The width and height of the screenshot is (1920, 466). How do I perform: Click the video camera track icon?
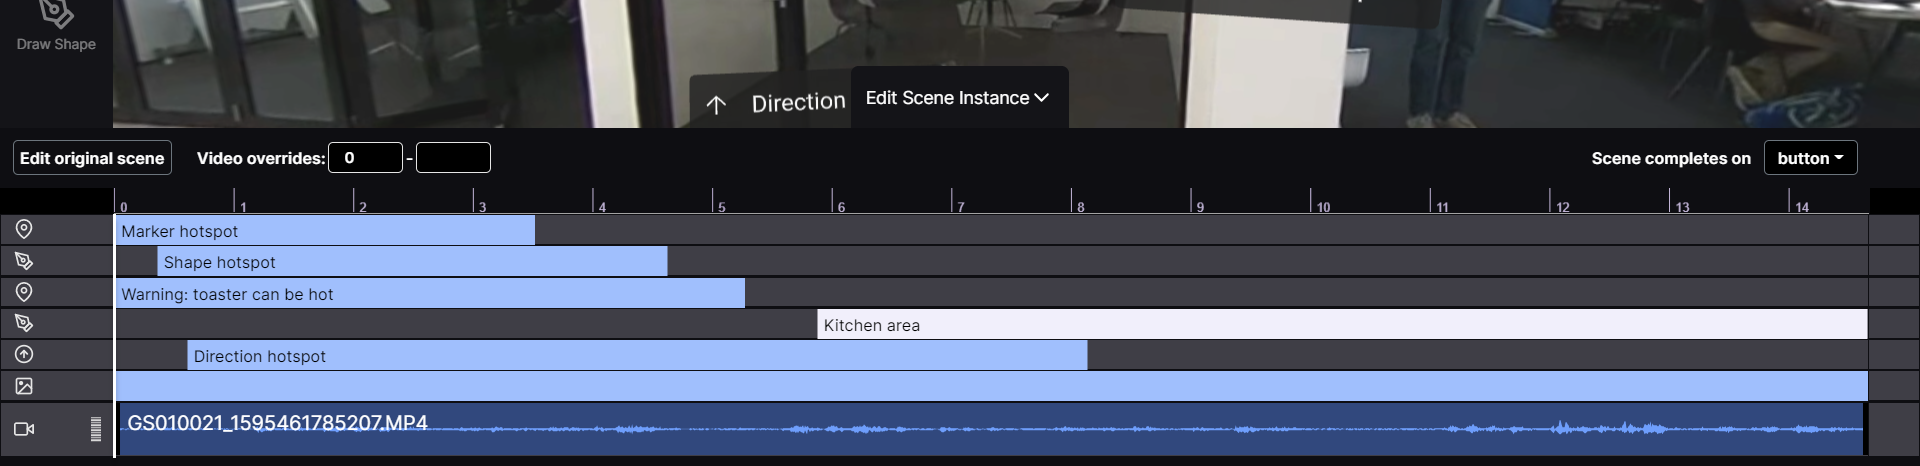pos(24,429)
